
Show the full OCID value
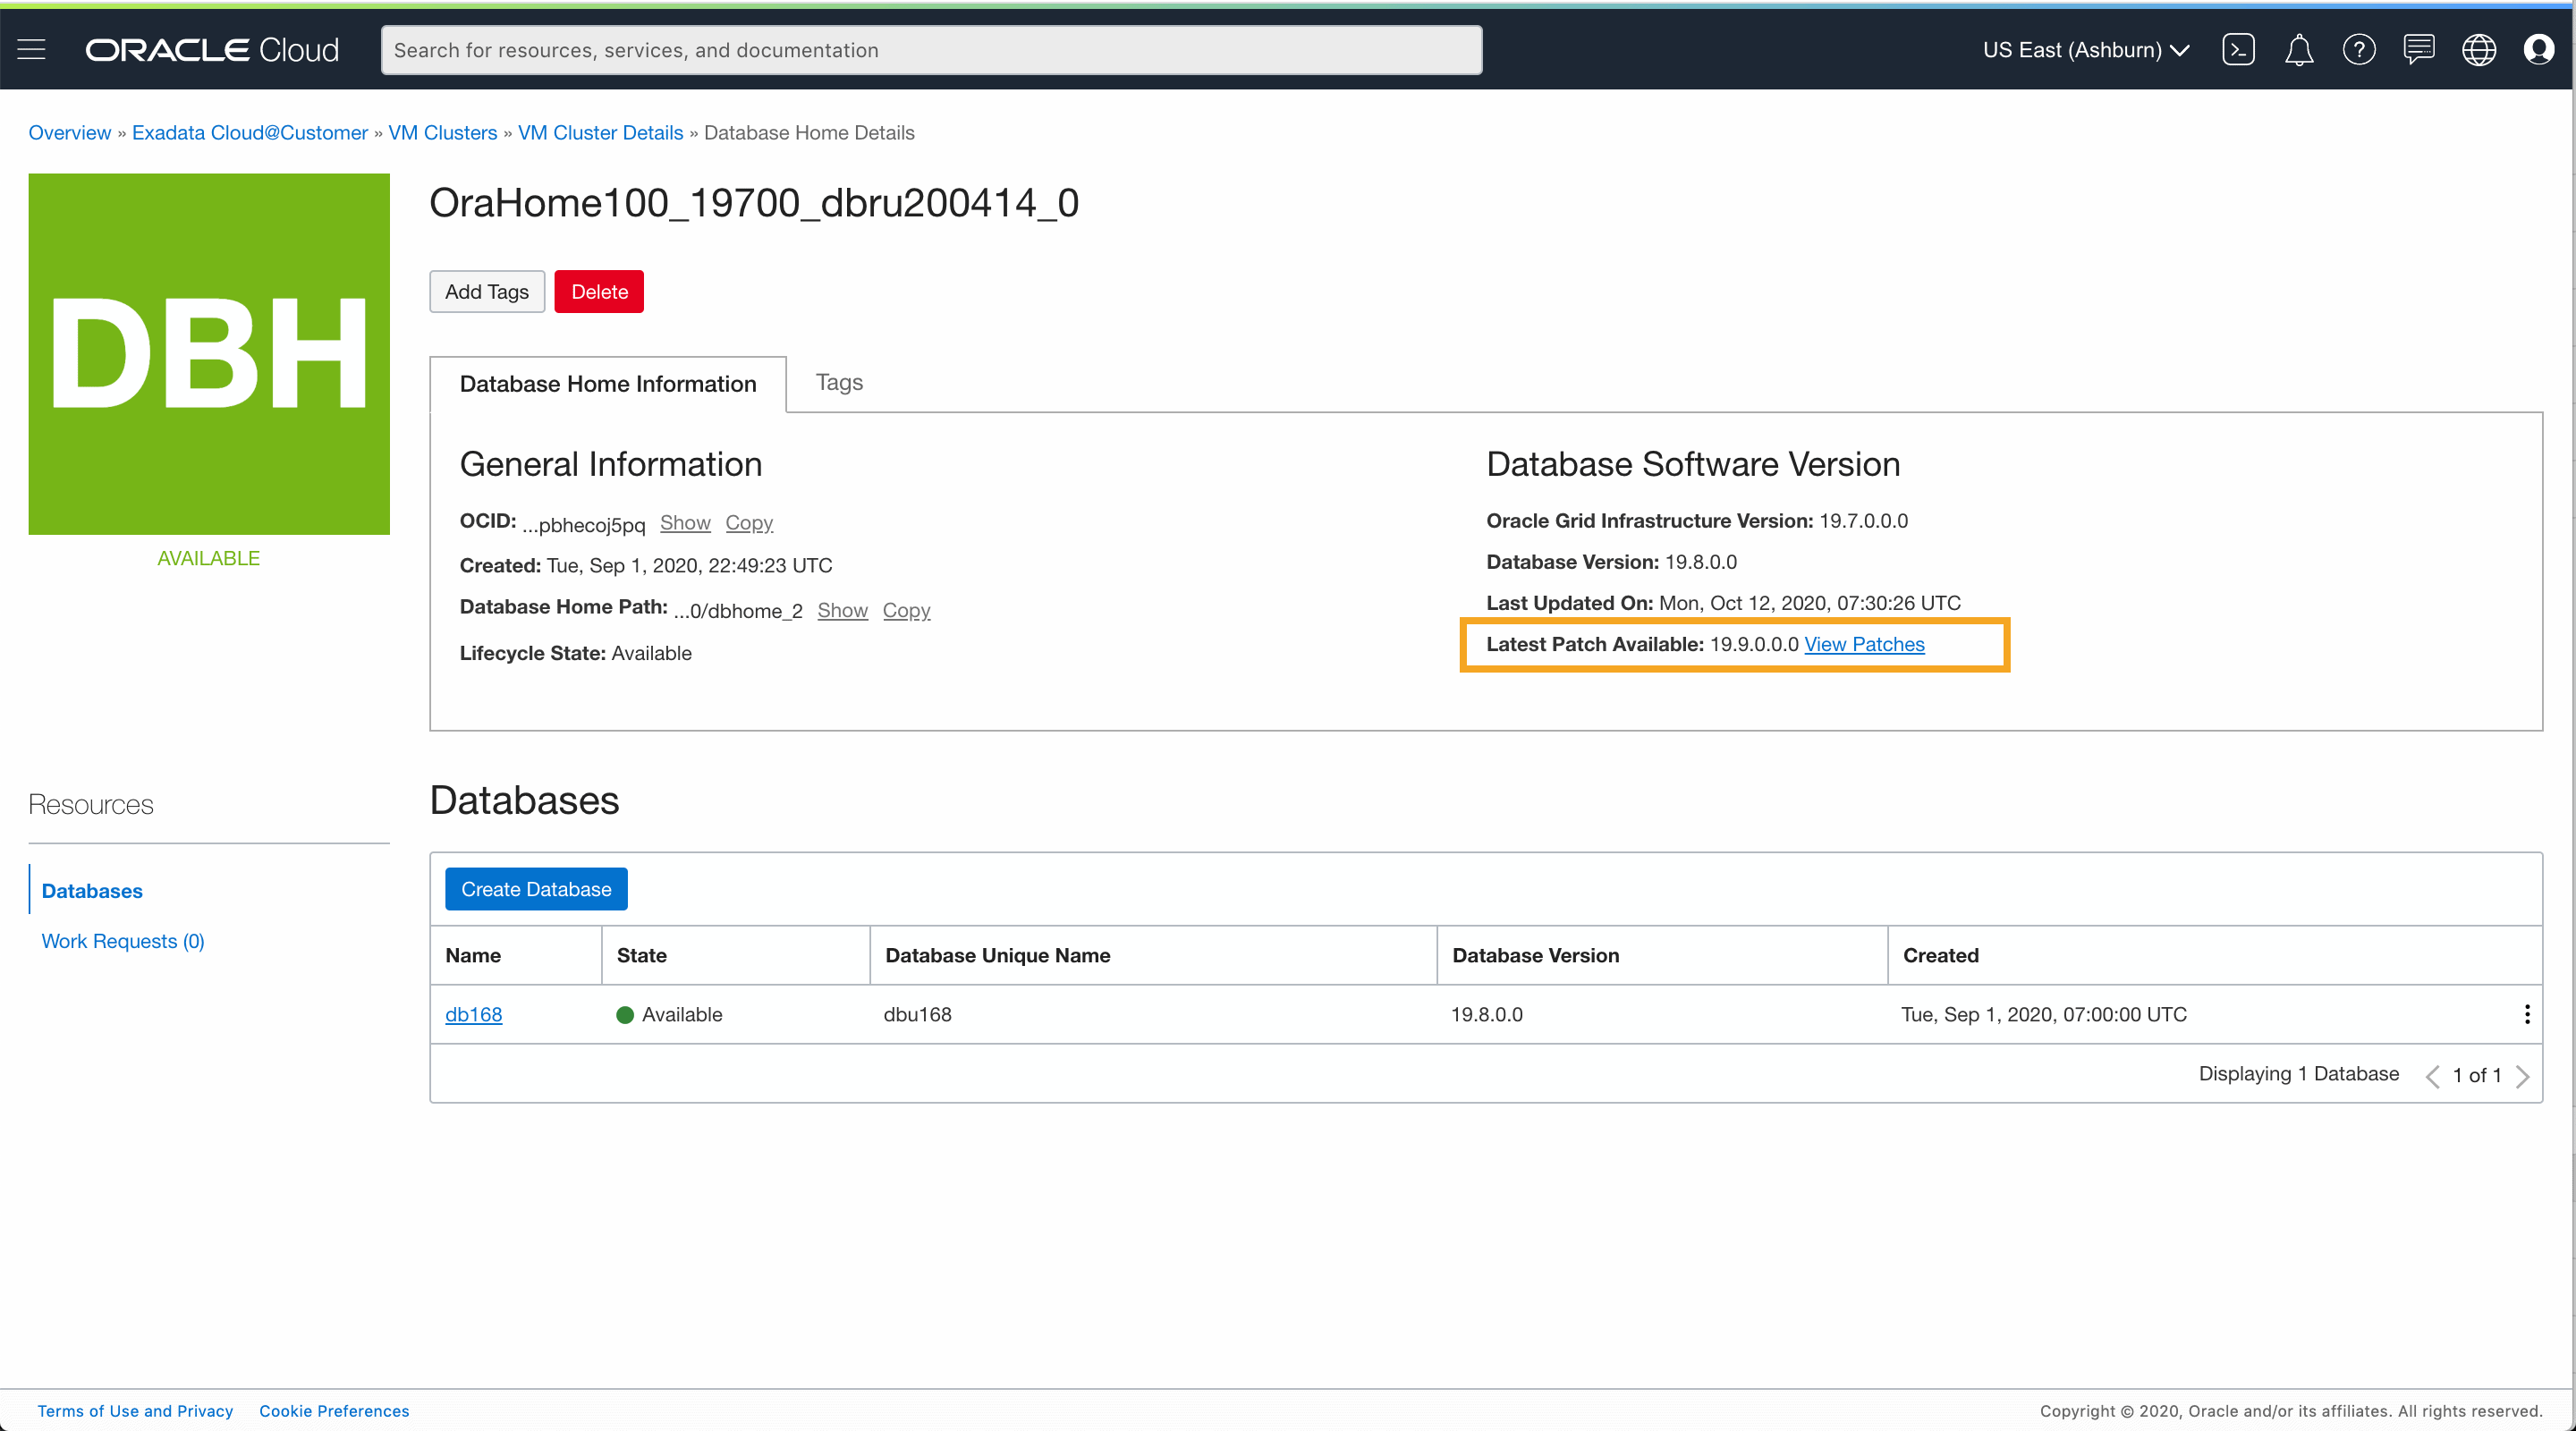pyautogui.click(x=685, y=523)
